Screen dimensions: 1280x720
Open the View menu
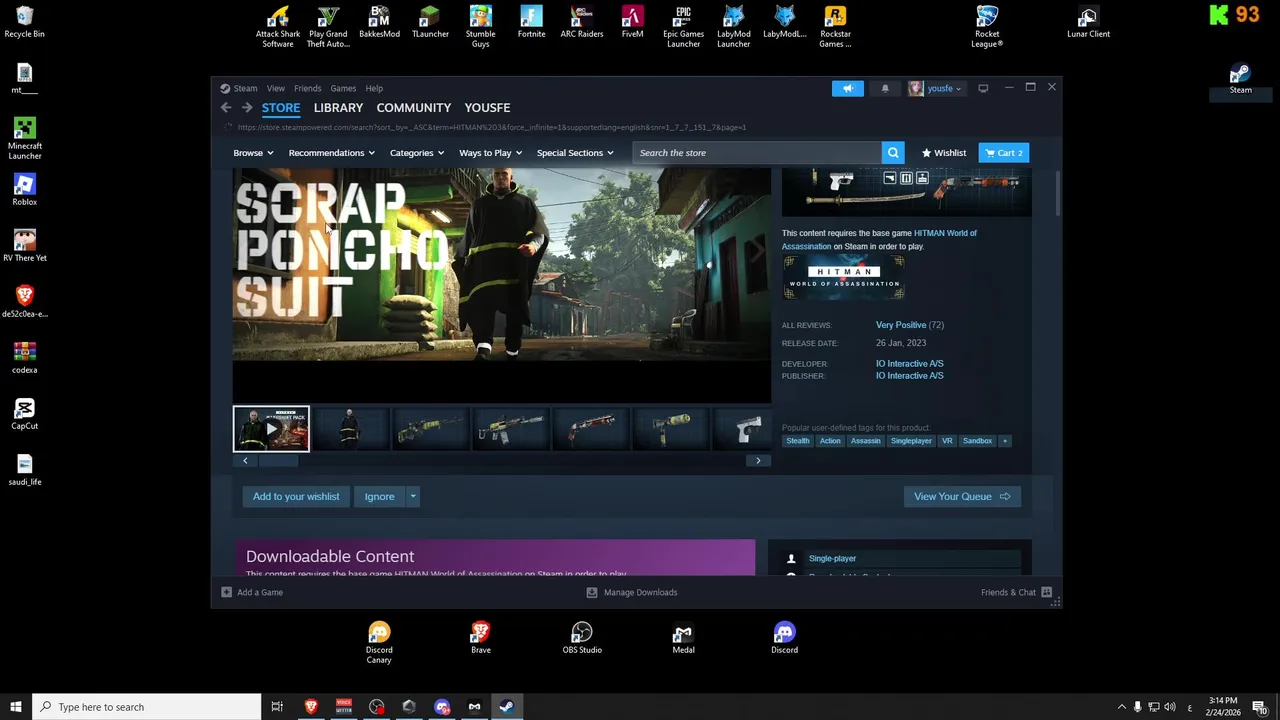click(x=275, y=88)
